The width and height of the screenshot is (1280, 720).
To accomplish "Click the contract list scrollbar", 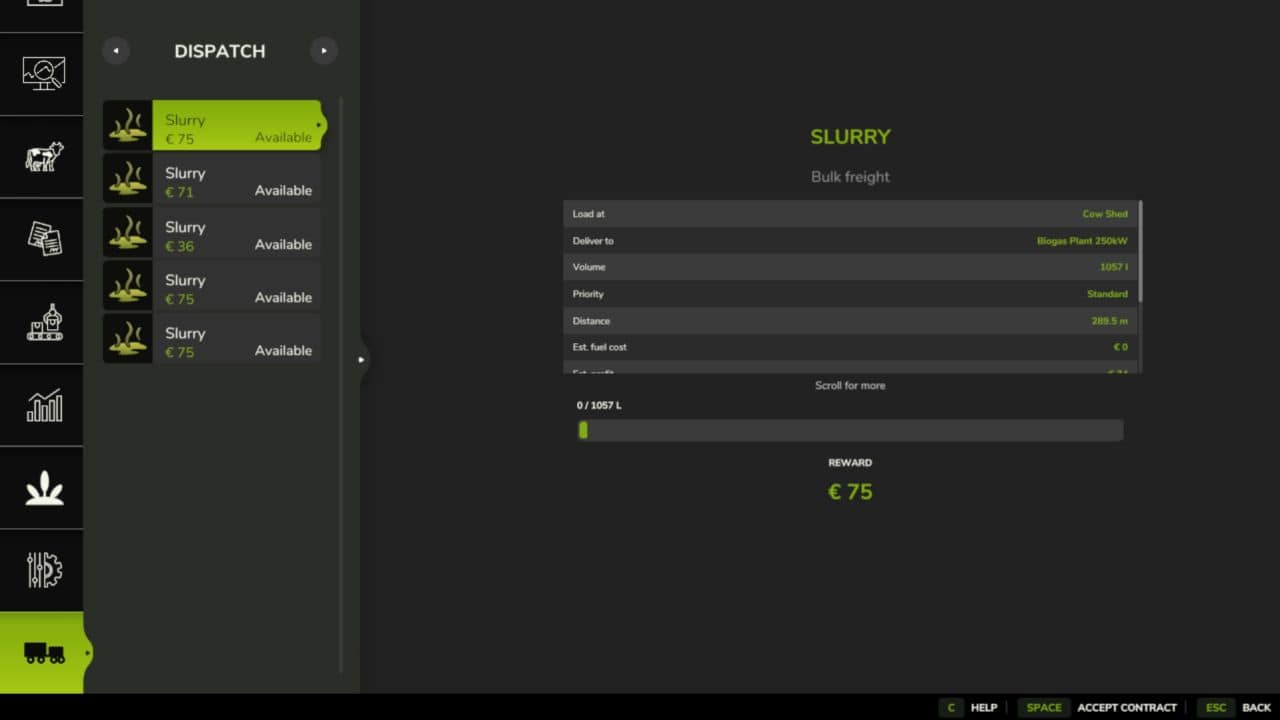I will 341,385.
